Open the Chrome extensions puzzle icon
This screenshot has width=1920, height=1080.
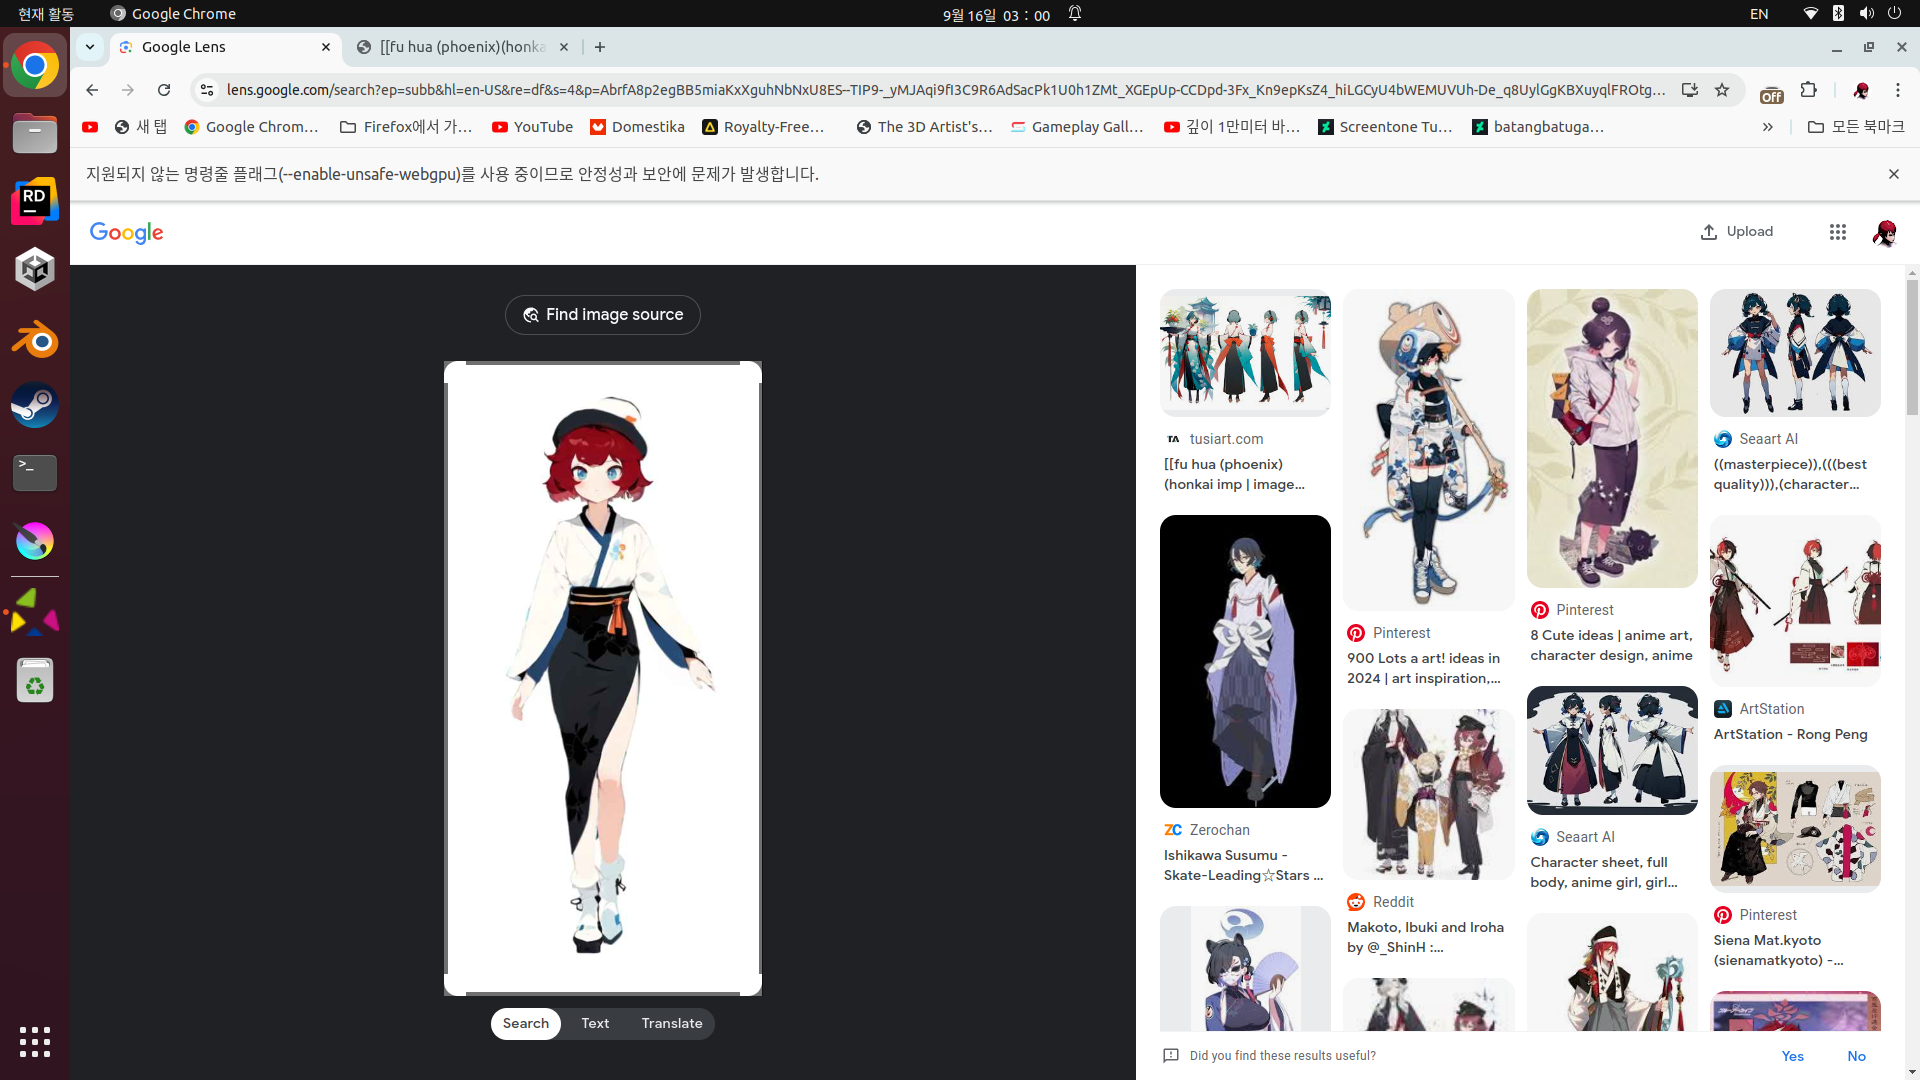click(1808, 90)
